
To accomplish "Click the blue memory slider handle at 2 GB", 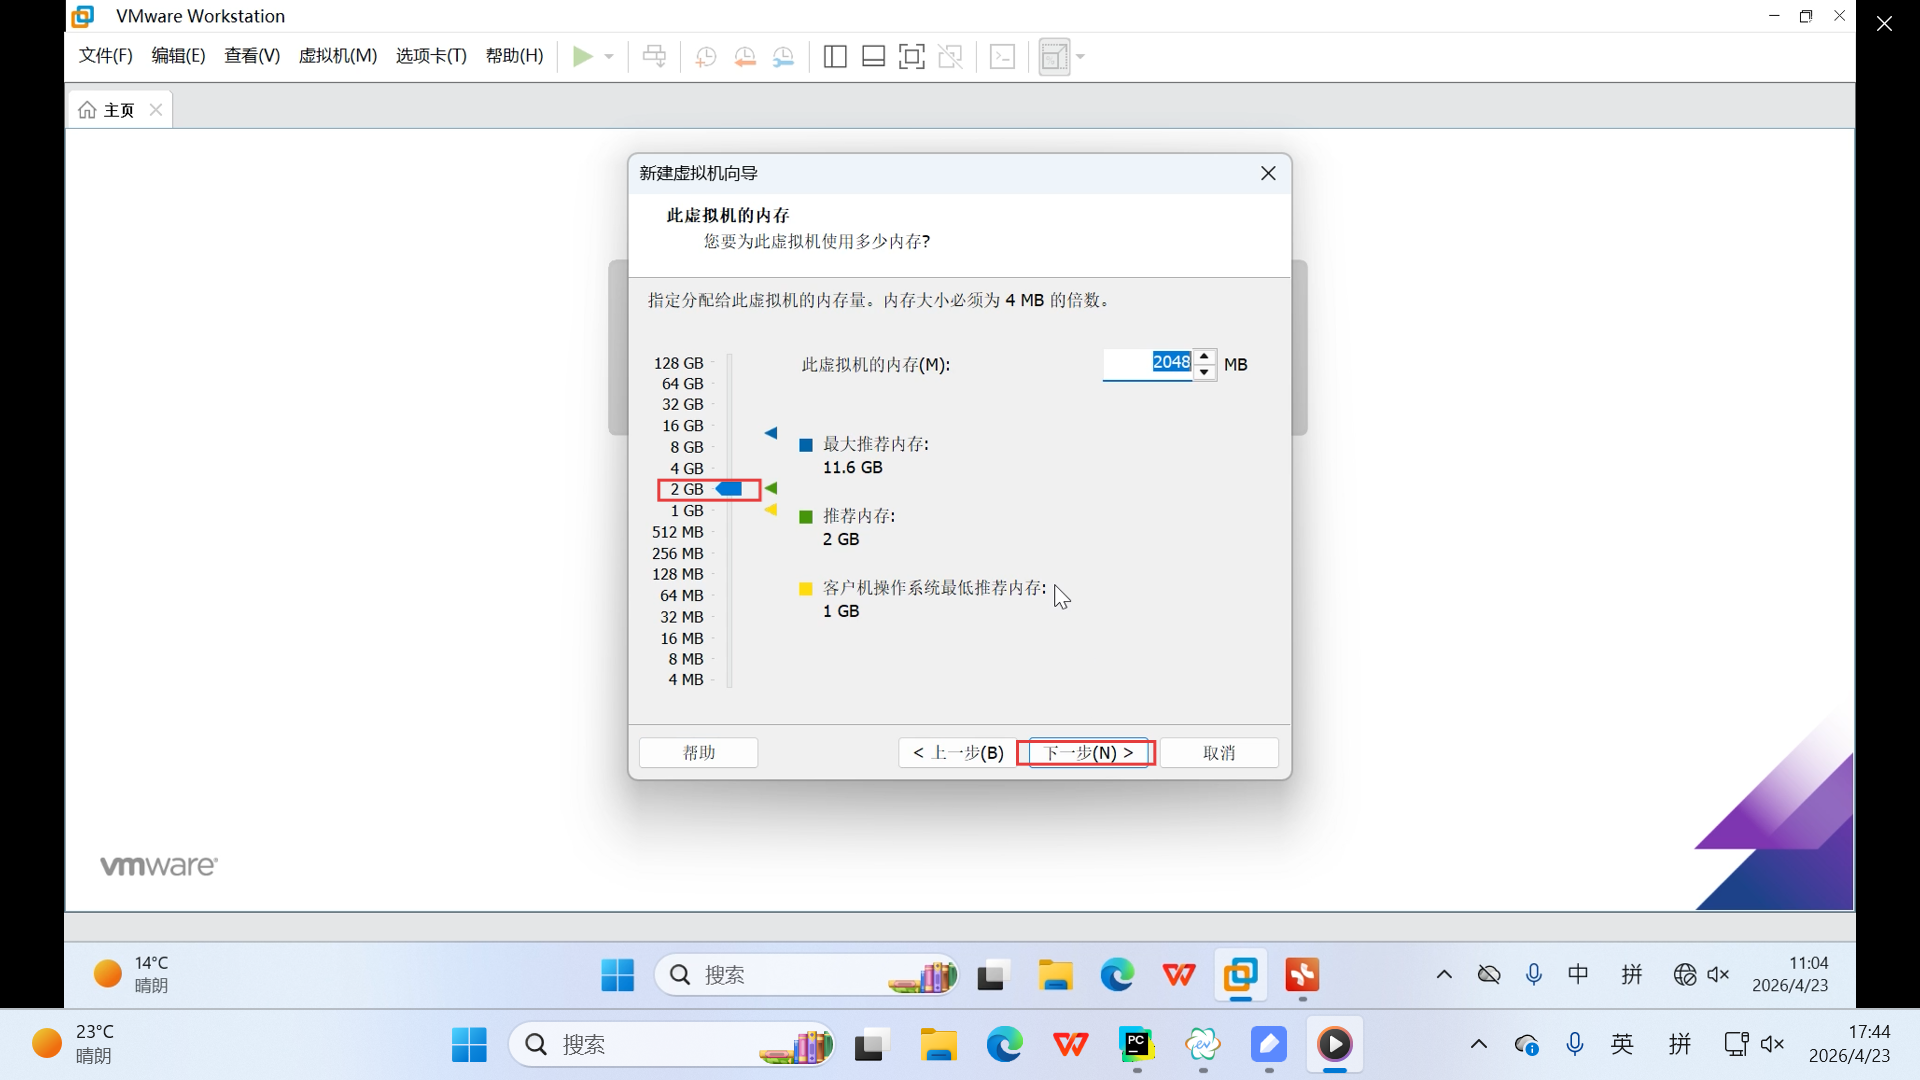I will [730, 489].
